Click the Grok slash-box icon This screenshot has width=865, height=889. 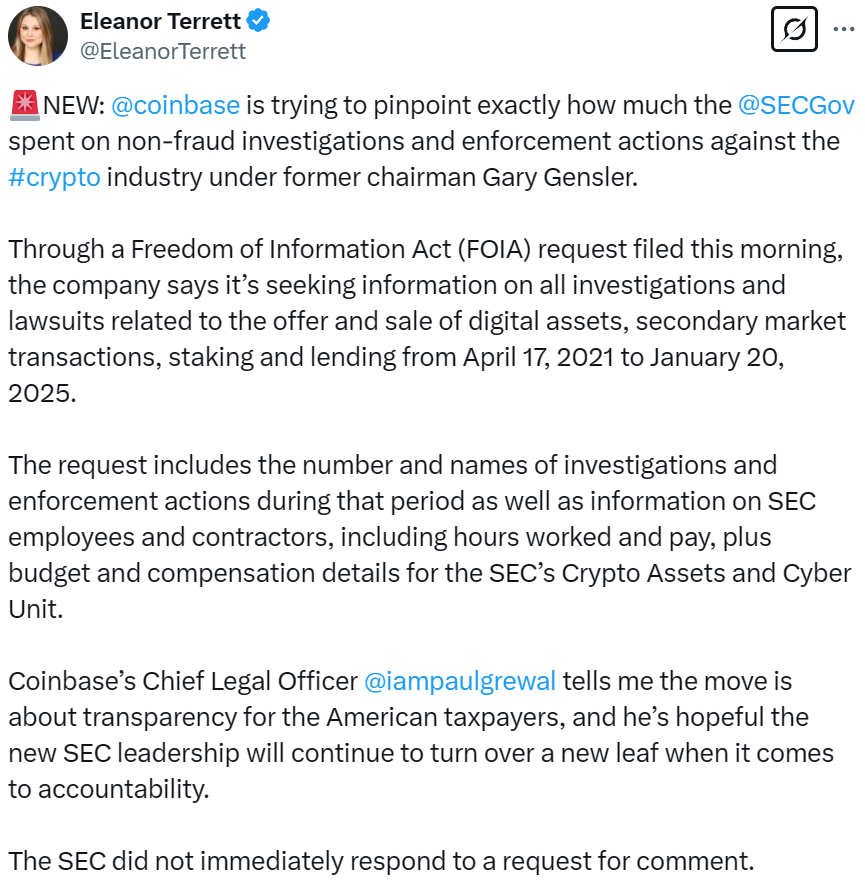pos(796,32)
